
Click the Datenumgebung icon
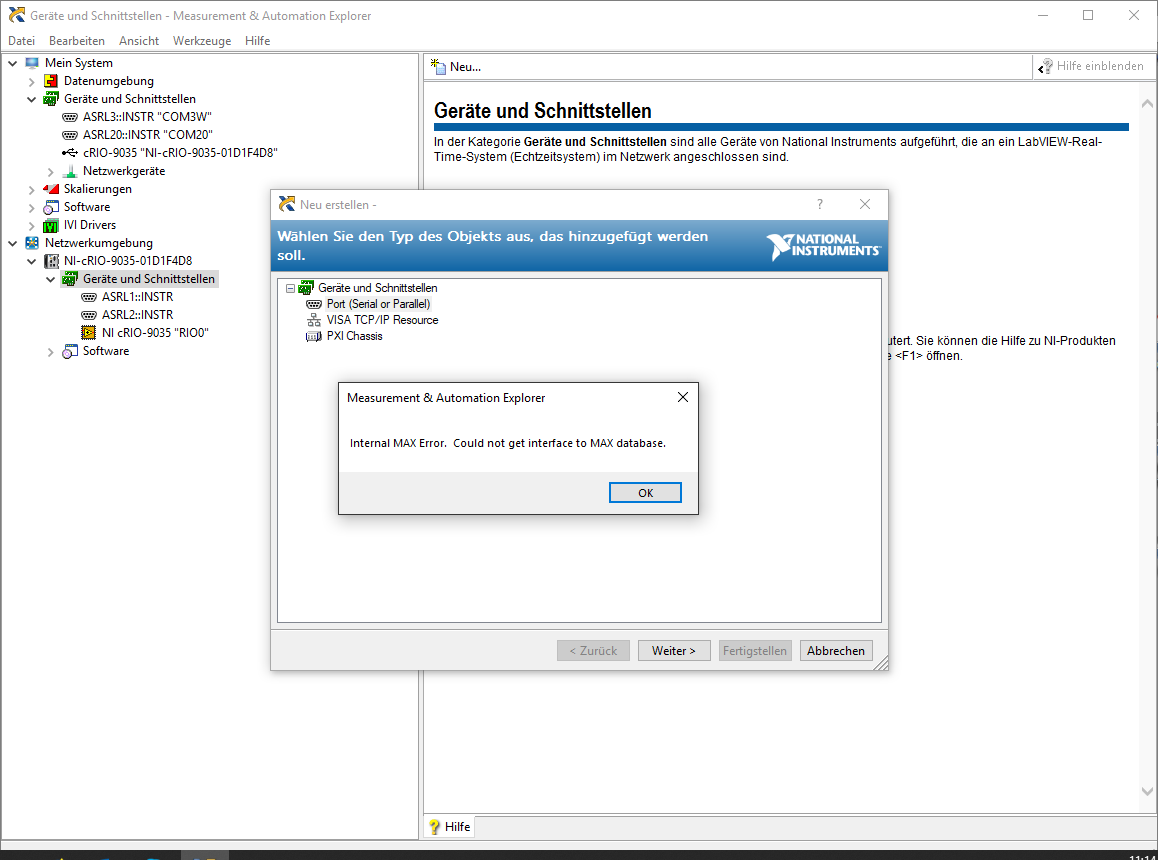coord(51,81)
